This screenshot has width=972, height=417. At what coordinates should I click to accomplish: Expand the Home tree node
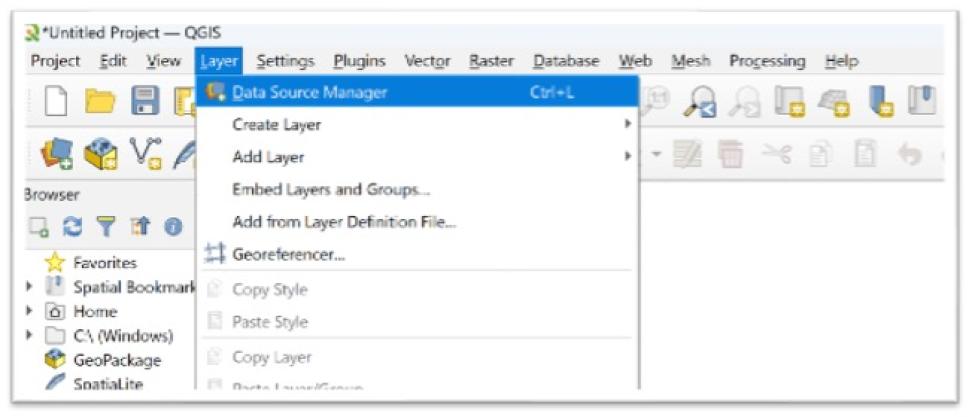point(29,311)
